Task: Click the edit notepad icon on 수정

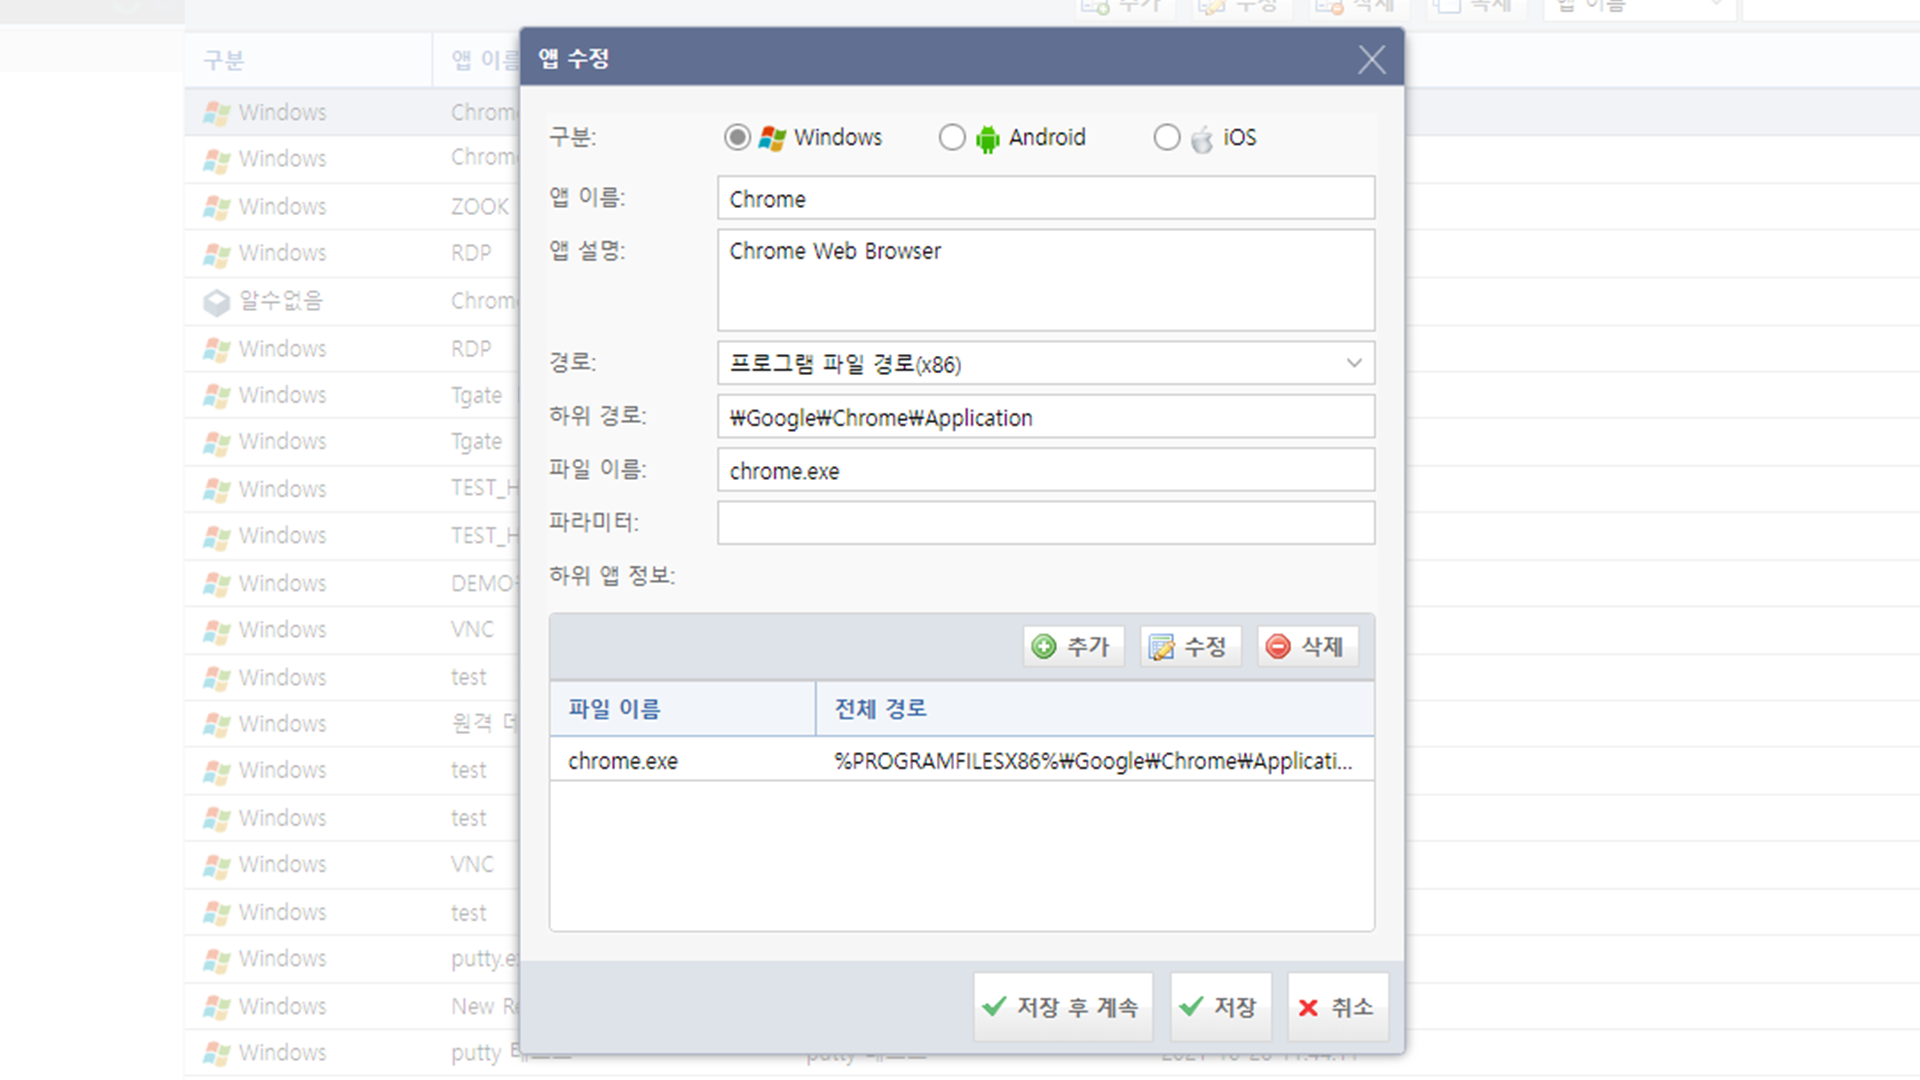Action: tap(1161, 647)
